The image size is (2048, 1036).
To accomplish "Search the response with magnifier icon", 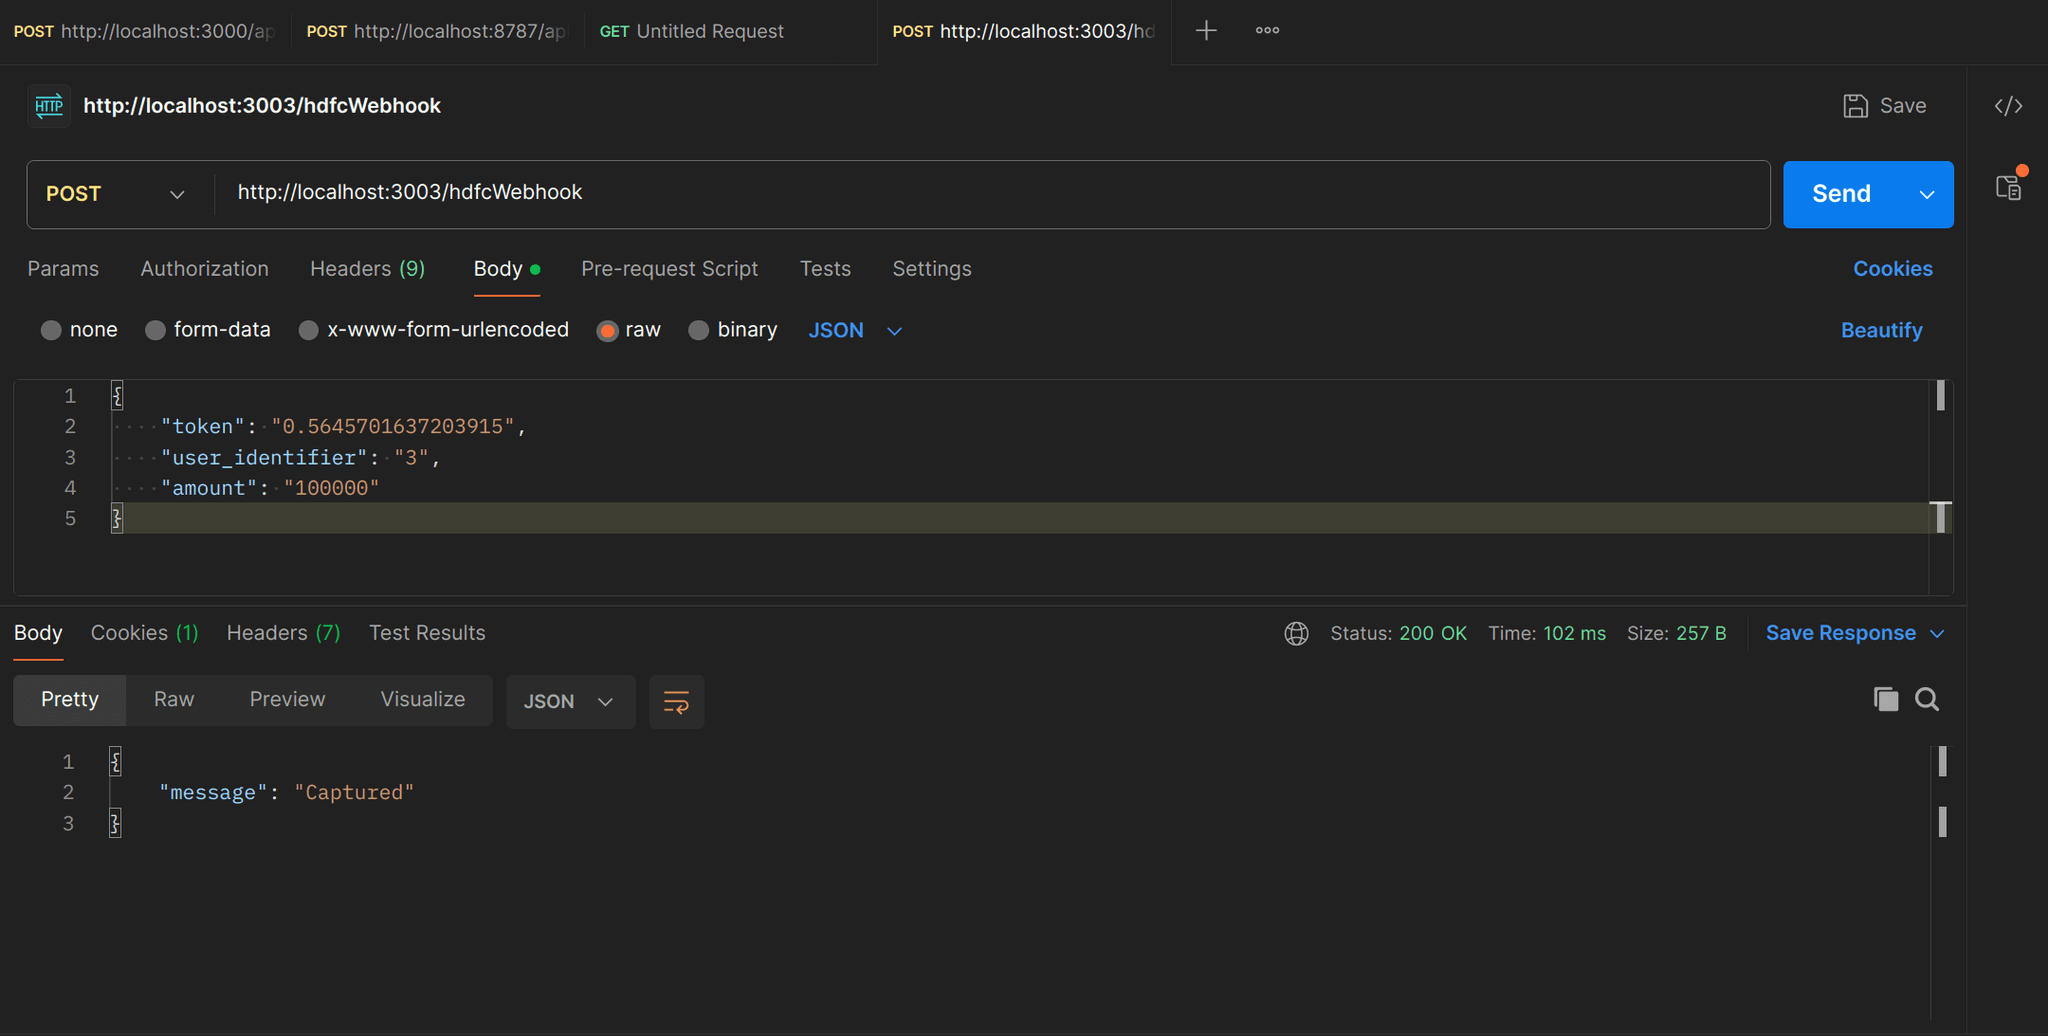I will (x=1927, y=699).
